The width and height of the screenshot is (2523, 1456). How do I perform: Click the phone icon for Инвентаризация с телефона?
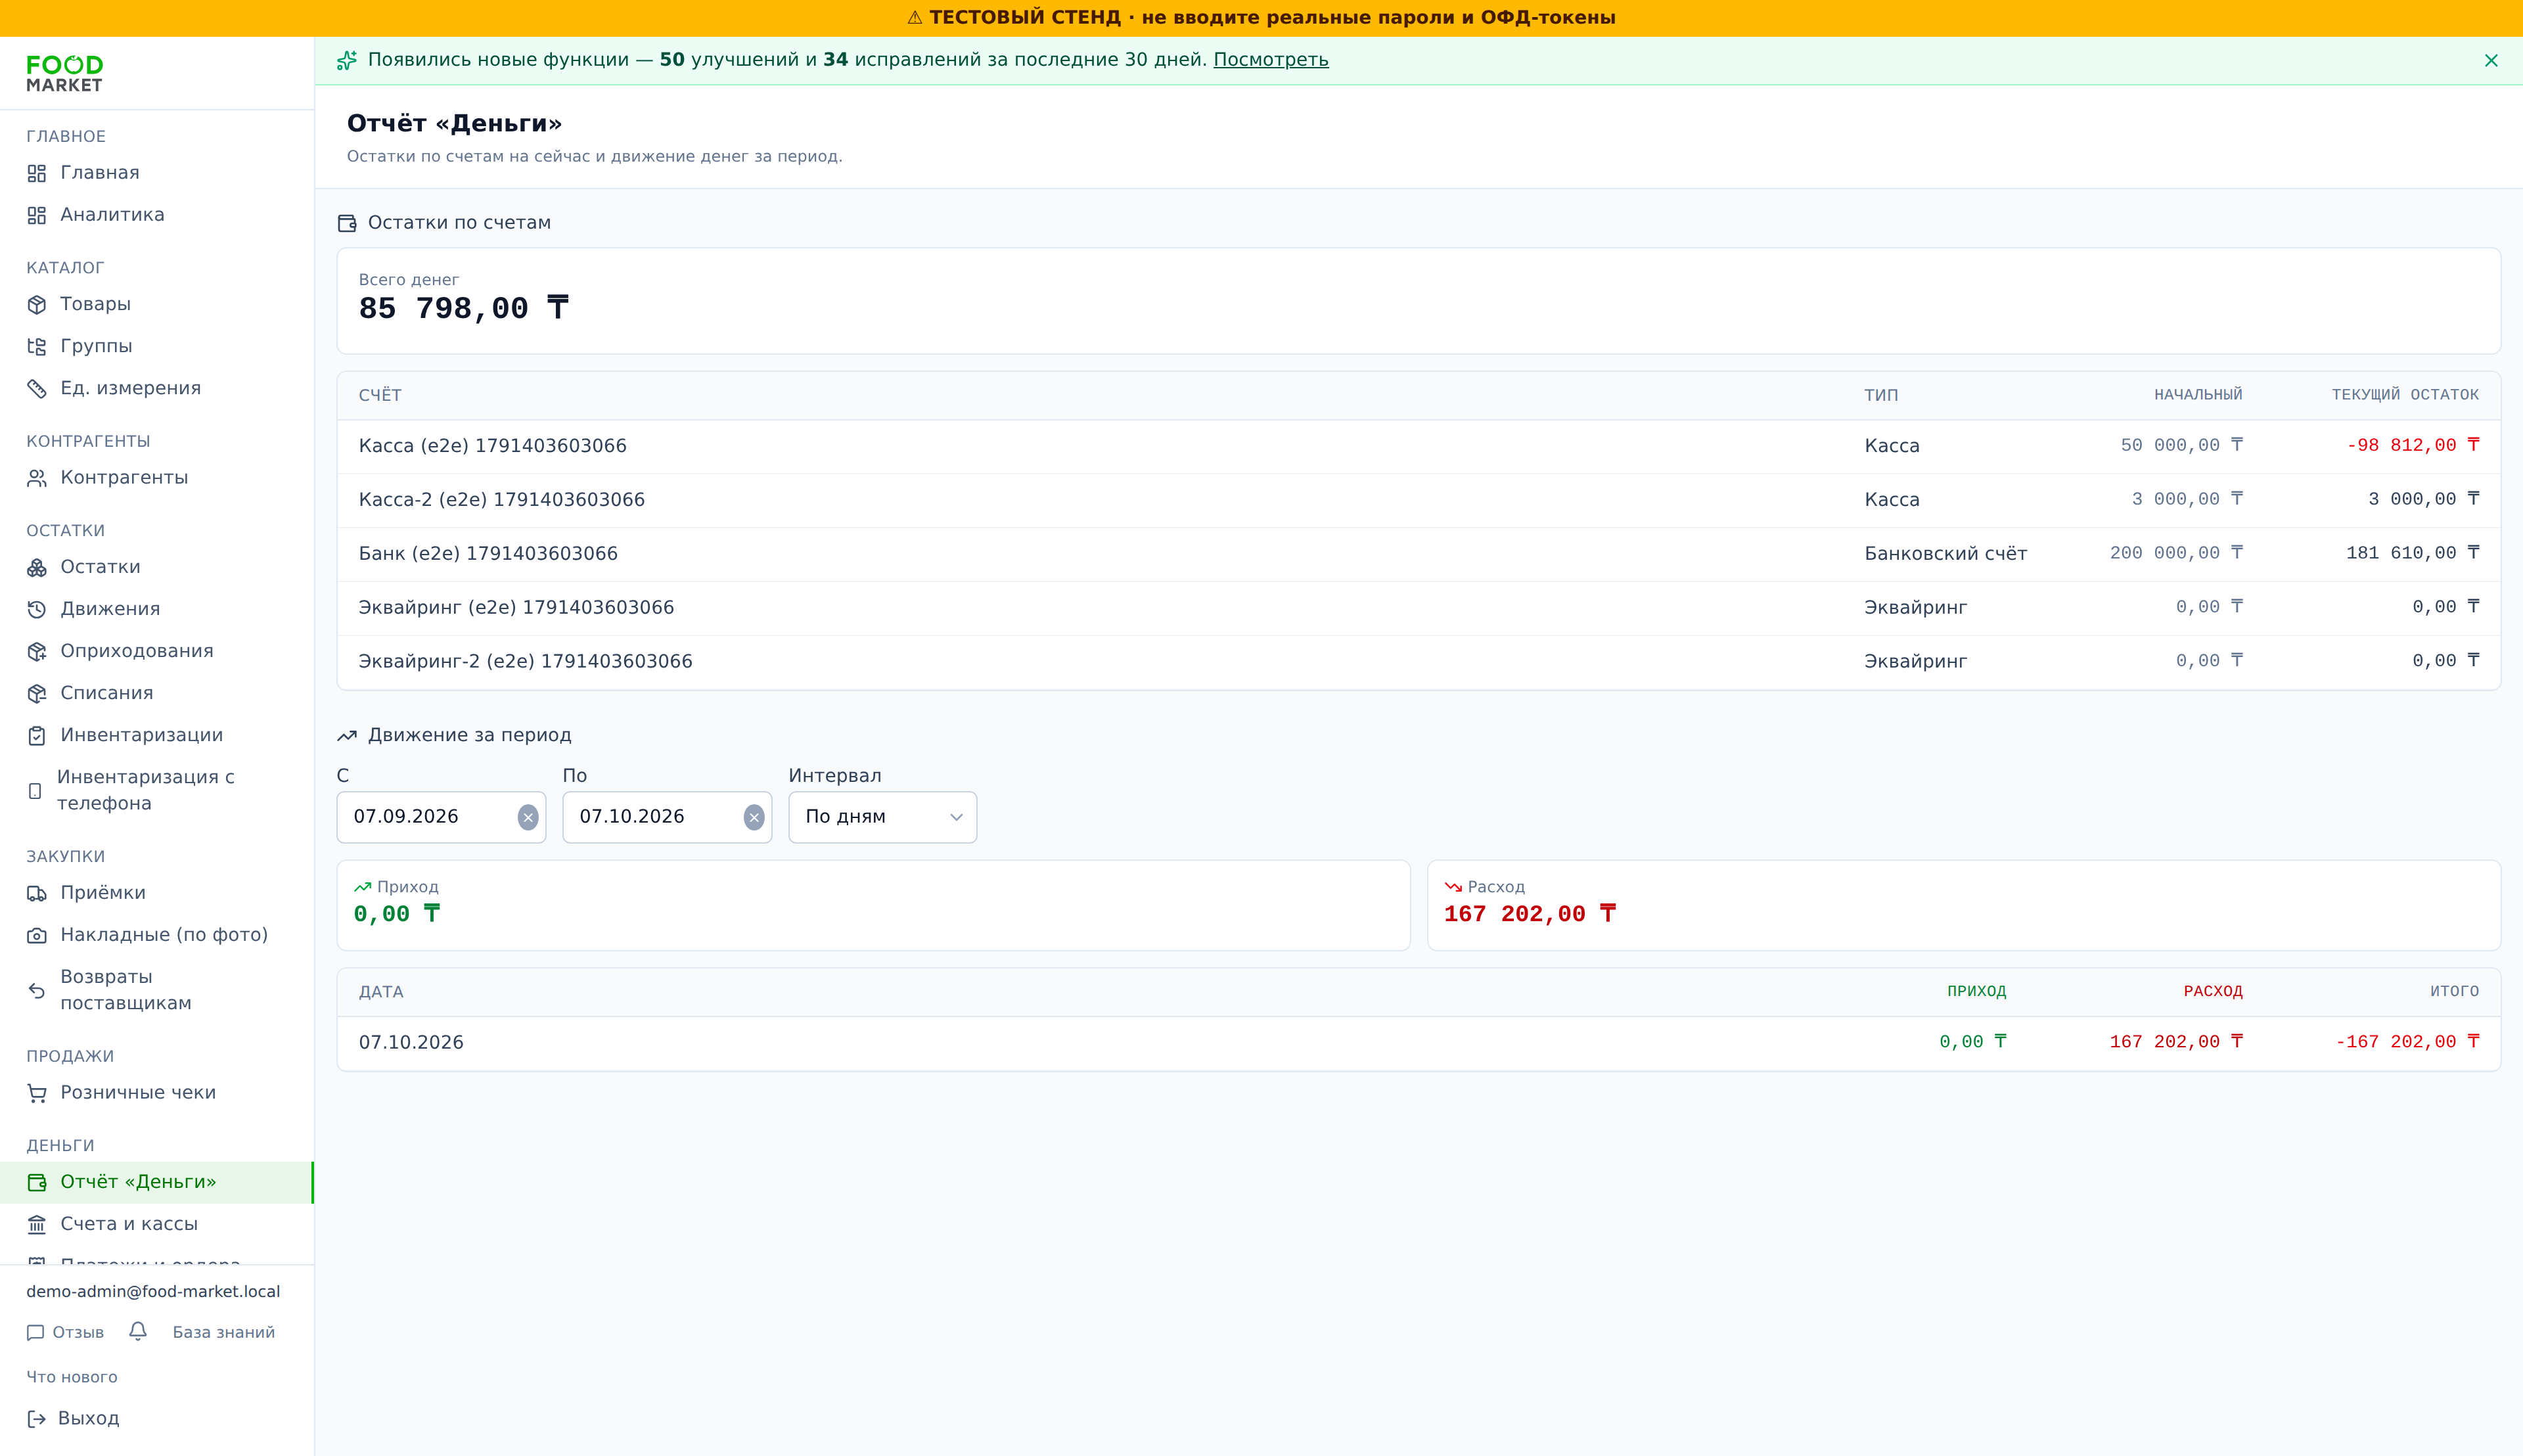pyautogui.click(x=35, y=790)
